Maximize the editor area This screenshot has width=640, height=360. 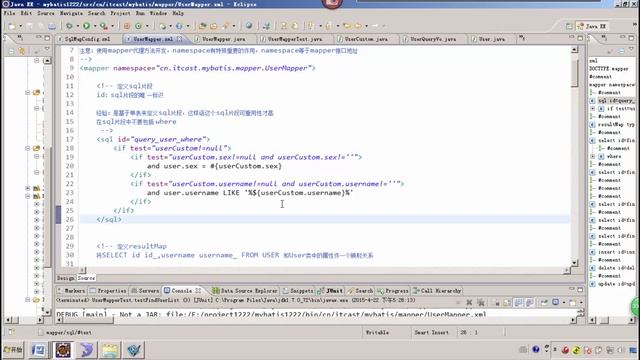(580, 38)
